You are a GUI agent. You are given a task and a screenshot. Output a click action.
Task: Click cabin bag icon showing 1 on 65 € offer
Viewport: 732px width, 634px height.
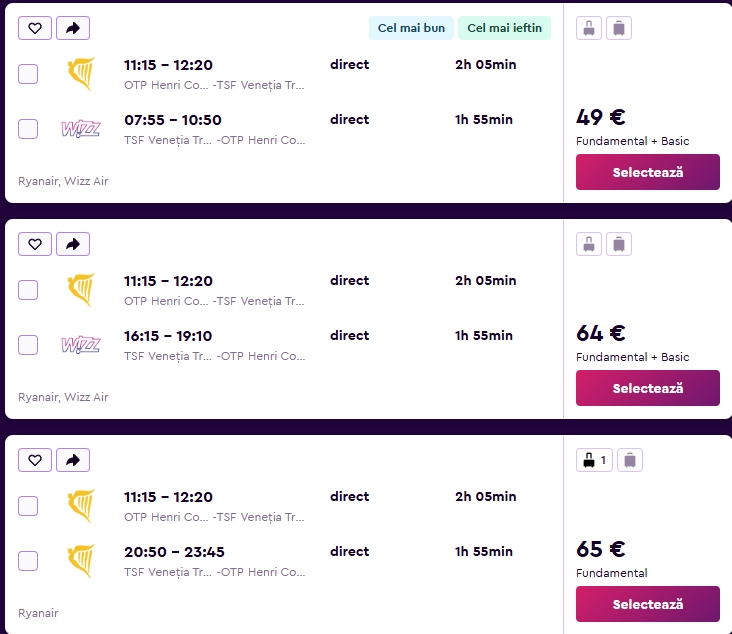pos(594,460)
